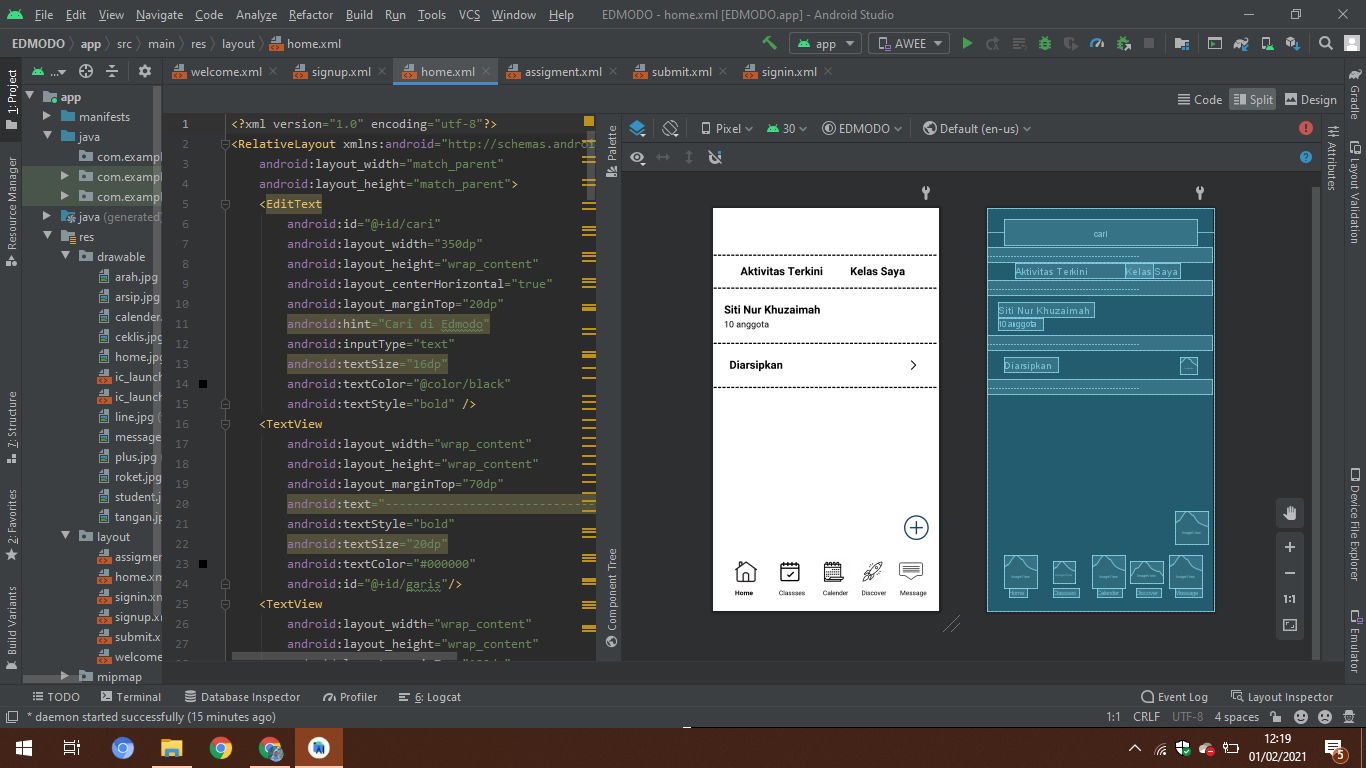Open the Profiler tool window

tap(350, 697)
